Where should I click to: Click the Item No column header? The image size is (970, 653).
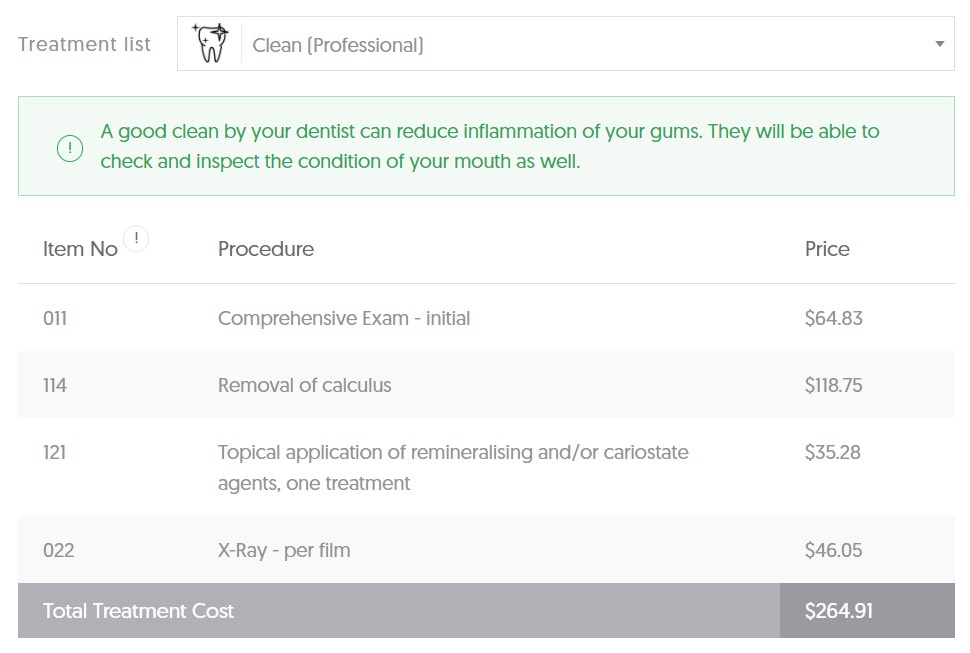click(80, 249)
